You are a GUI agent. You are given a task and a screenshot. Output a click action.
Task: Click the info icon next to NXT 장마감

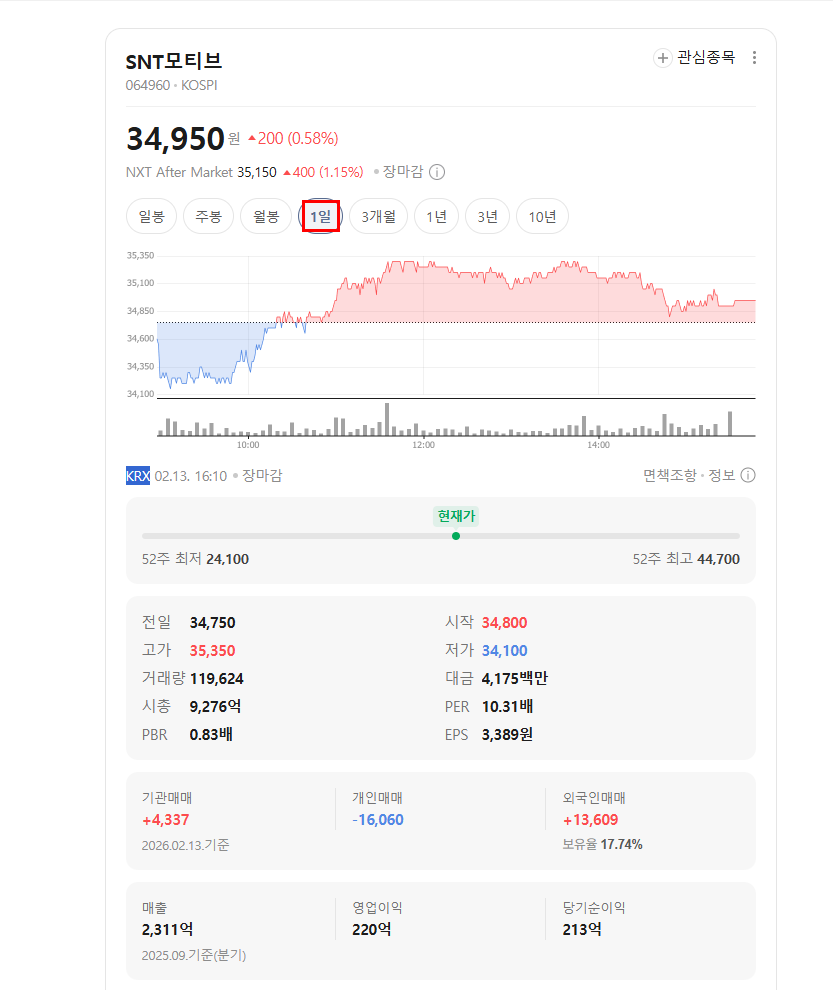[x=437, y=172]
